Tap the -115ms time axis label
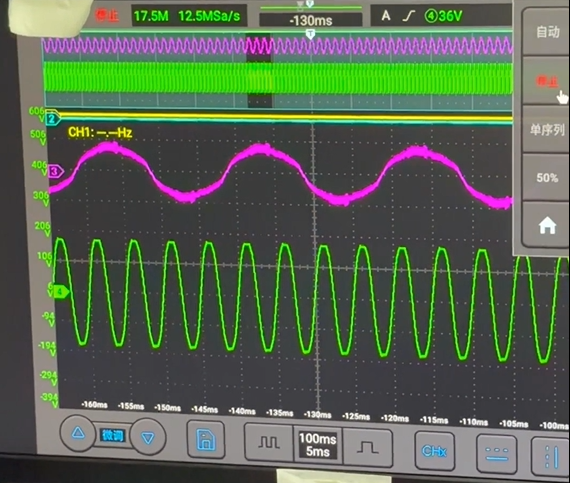570x483 pixels. coord(434,420)
